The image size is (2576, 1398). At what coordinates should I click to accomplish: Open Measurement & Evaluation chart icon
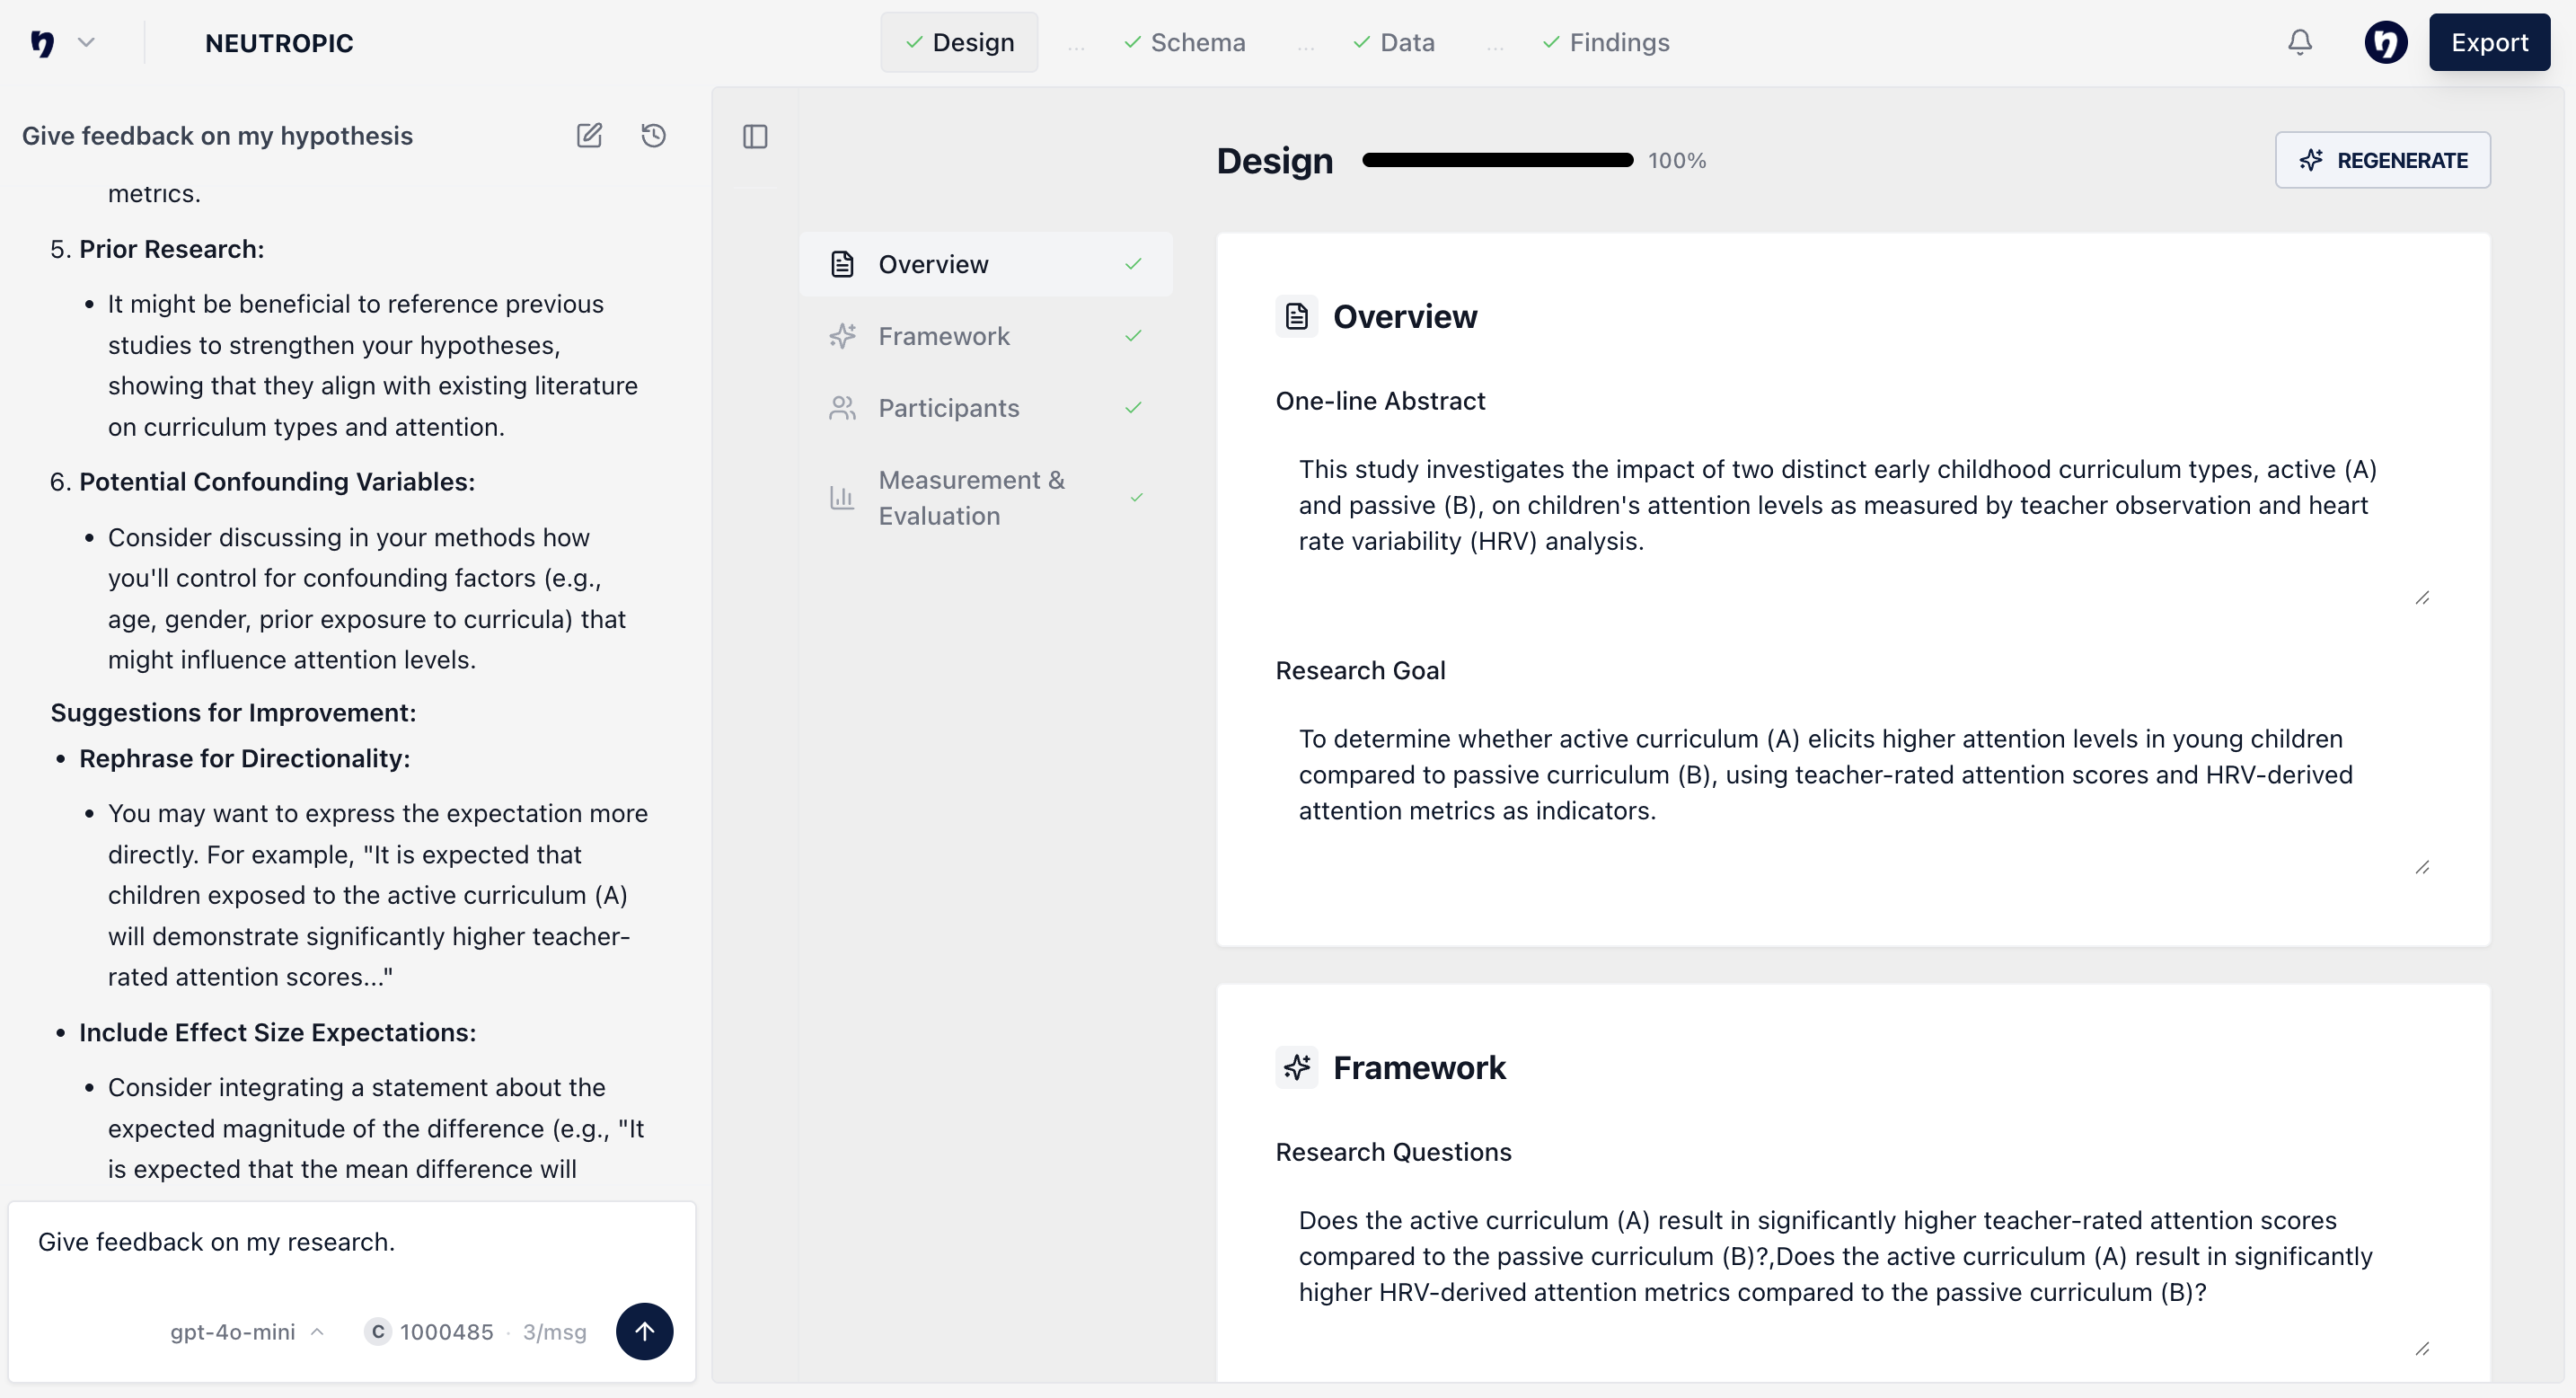click(x=843, y=497)
